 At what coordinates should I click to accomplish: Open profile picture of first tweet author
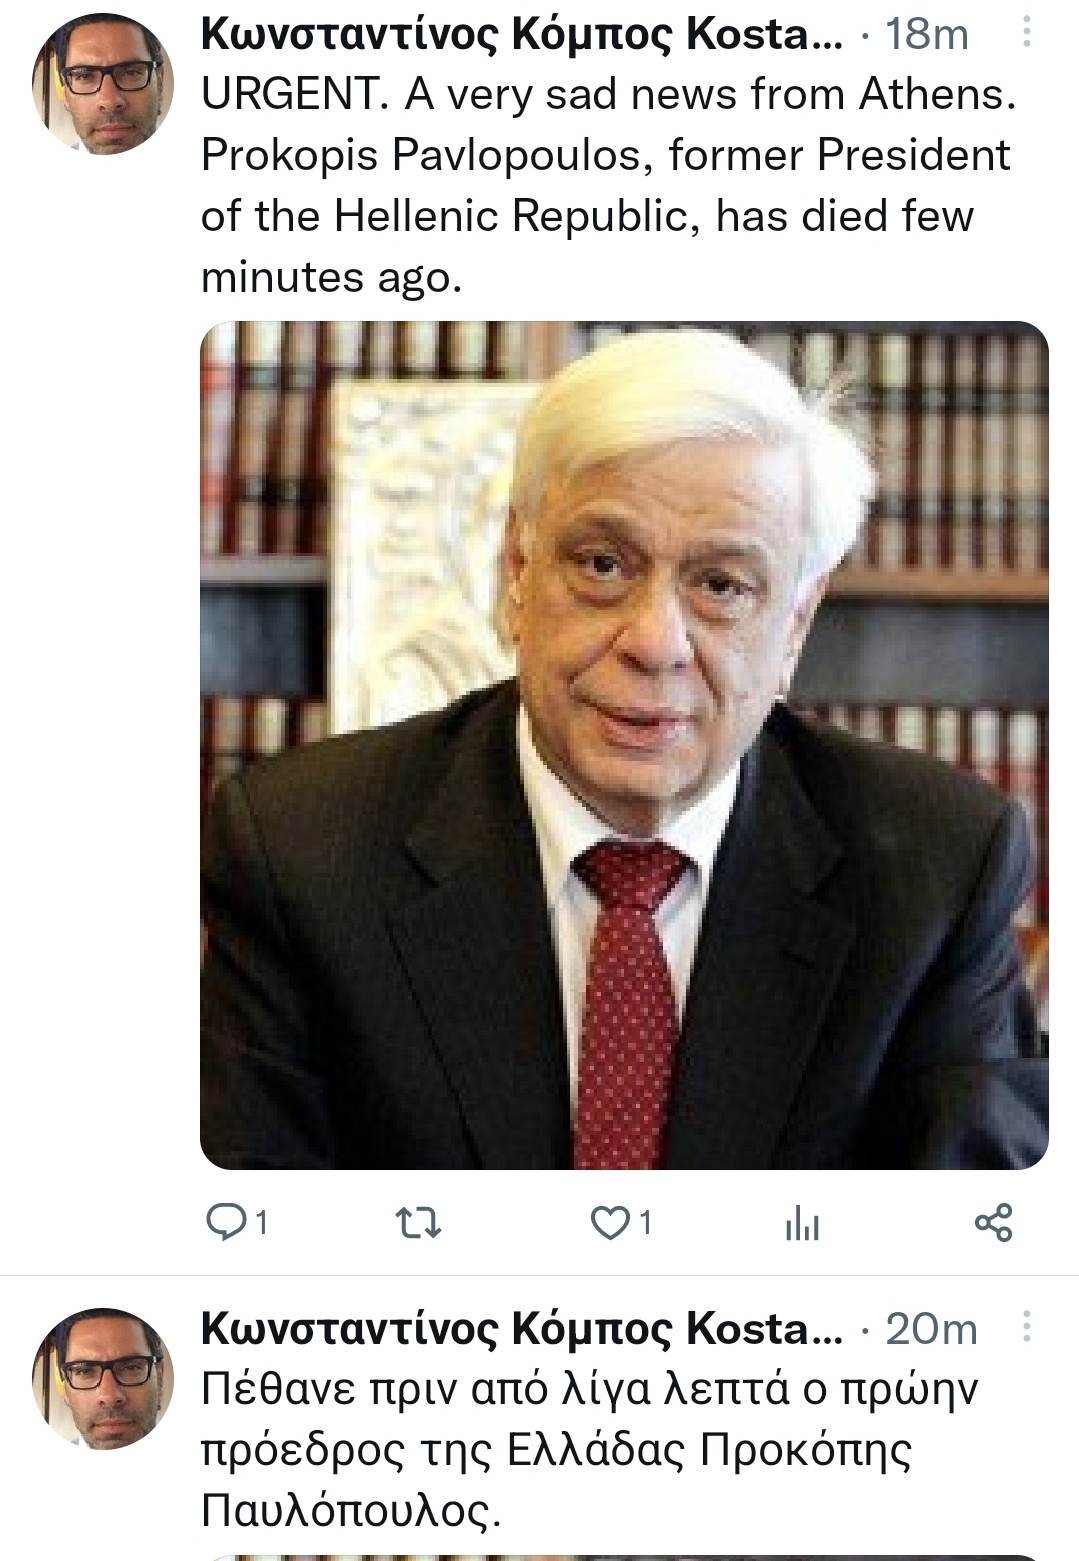103,84
